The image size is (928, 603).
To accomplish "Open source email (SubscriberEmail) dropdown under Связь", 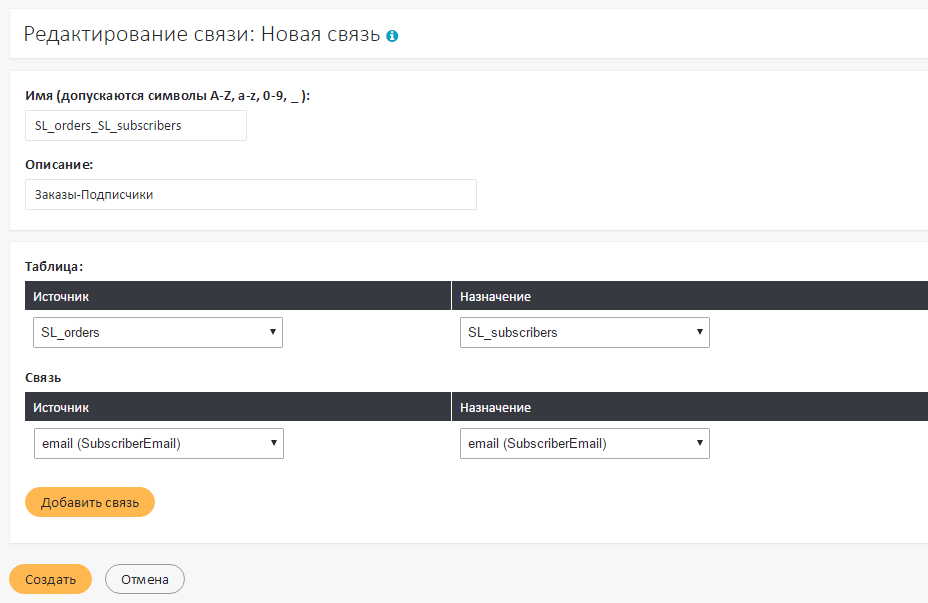I will tap(158, 444).
